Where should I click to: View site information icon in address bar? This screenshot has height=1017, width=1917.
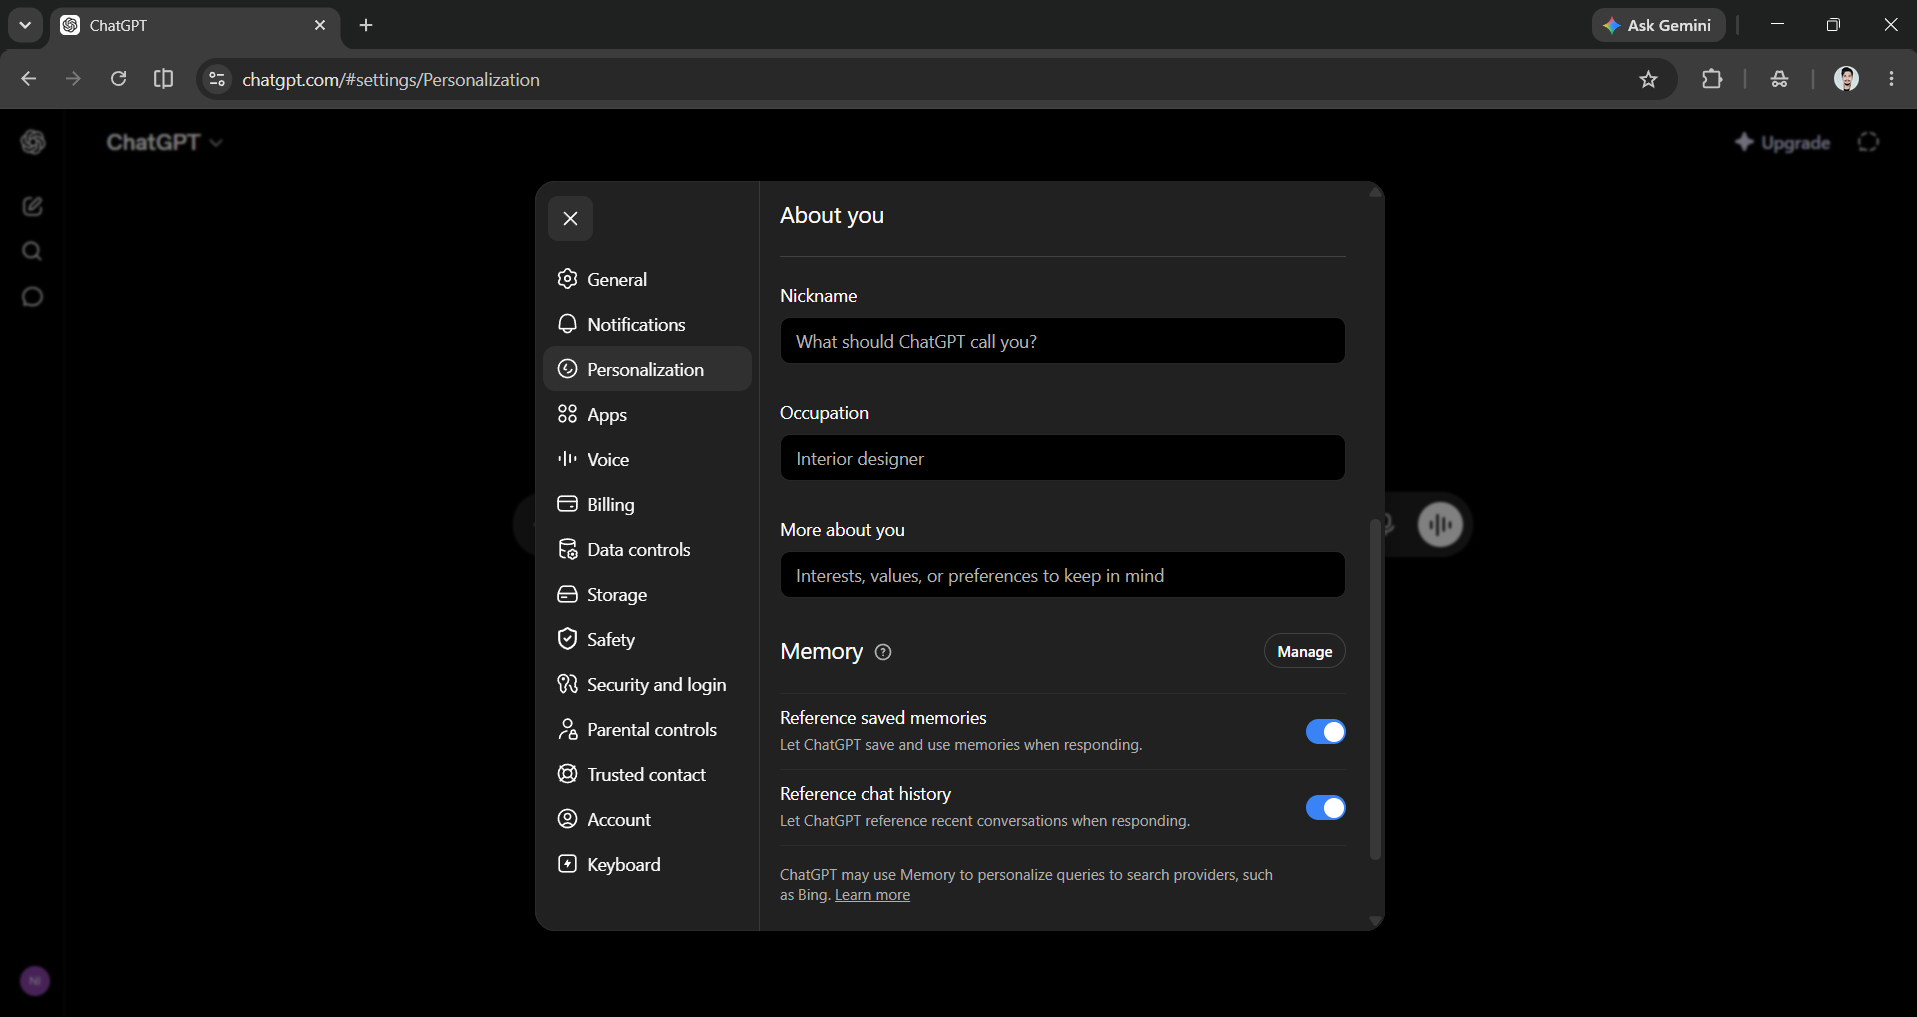(217, 79)
